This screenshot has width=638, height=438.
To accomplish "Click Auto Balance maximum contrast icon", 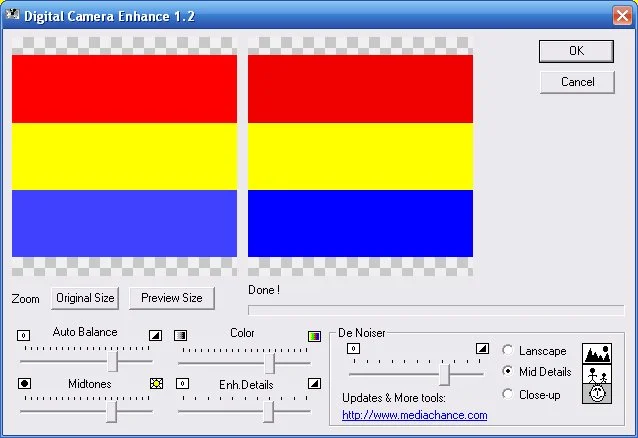I will point(155,335).
